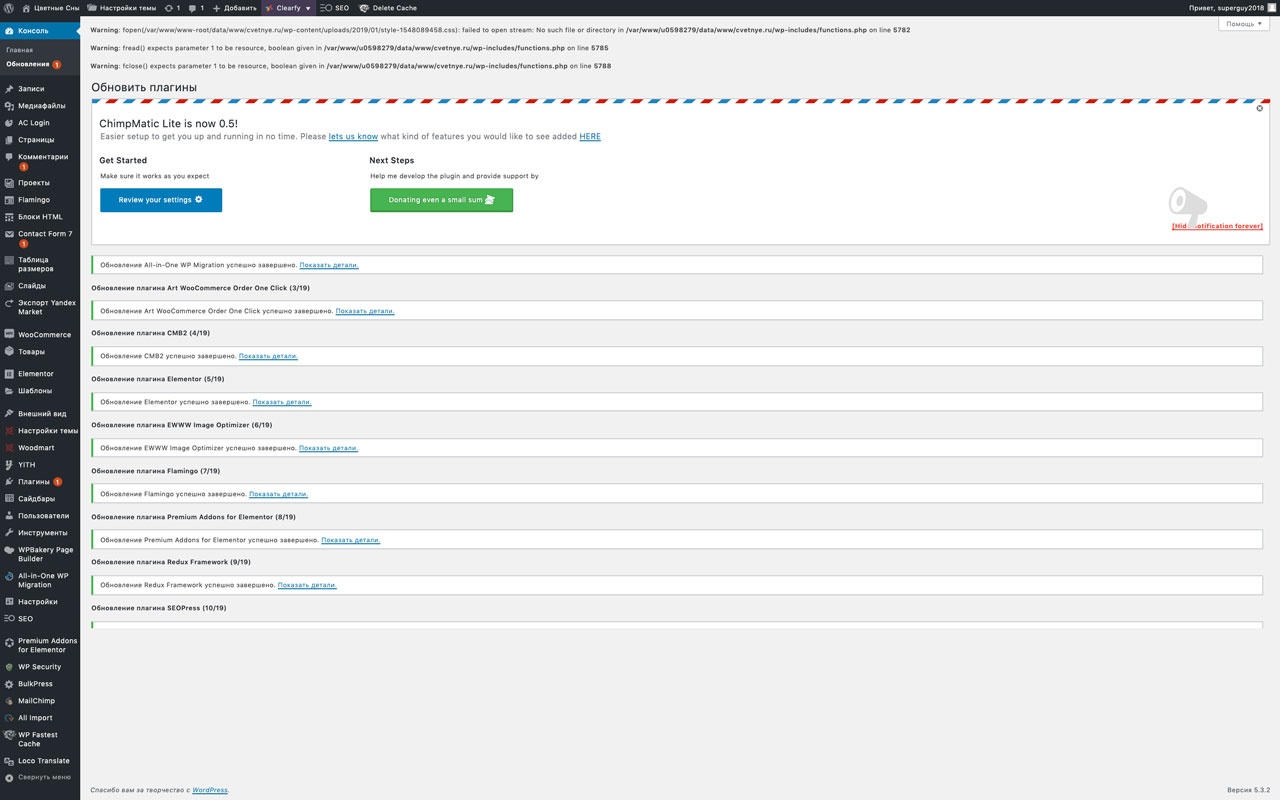Open the Консоль sidebar menu
The image size is (1280, 800).
point(40,31)
